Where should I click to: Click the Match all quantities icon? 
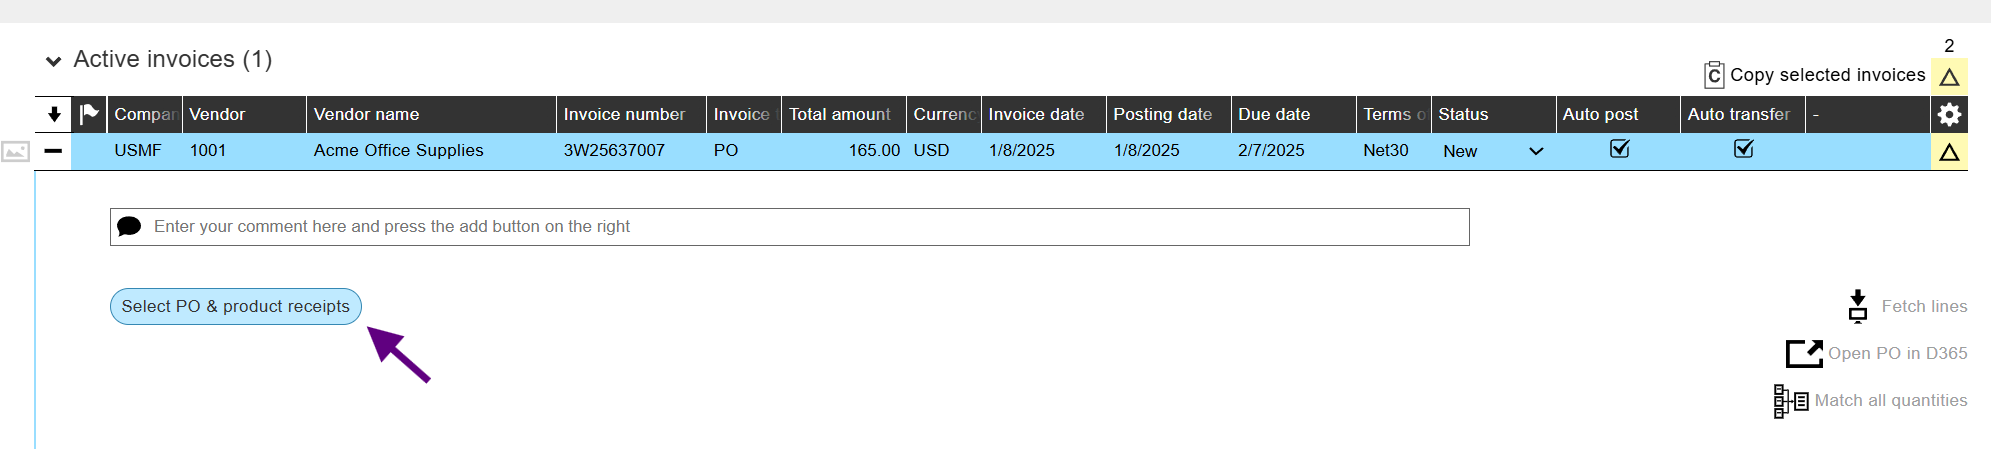(1790, 400)
